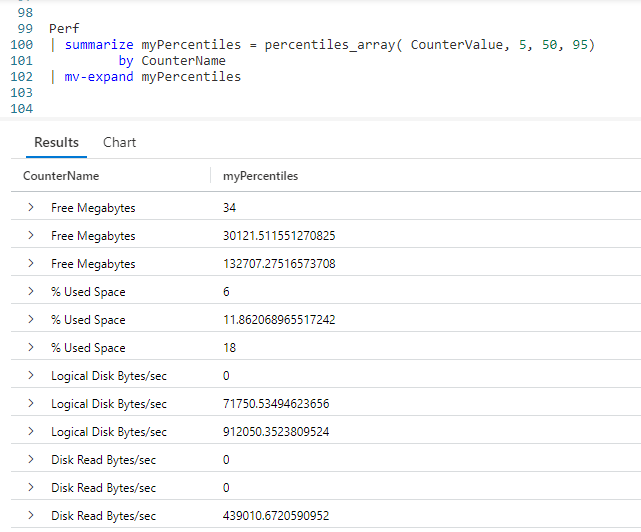Screen dimensions: 641x532
Task: Click the CounterName column header
Action: (x=61, y=176)
